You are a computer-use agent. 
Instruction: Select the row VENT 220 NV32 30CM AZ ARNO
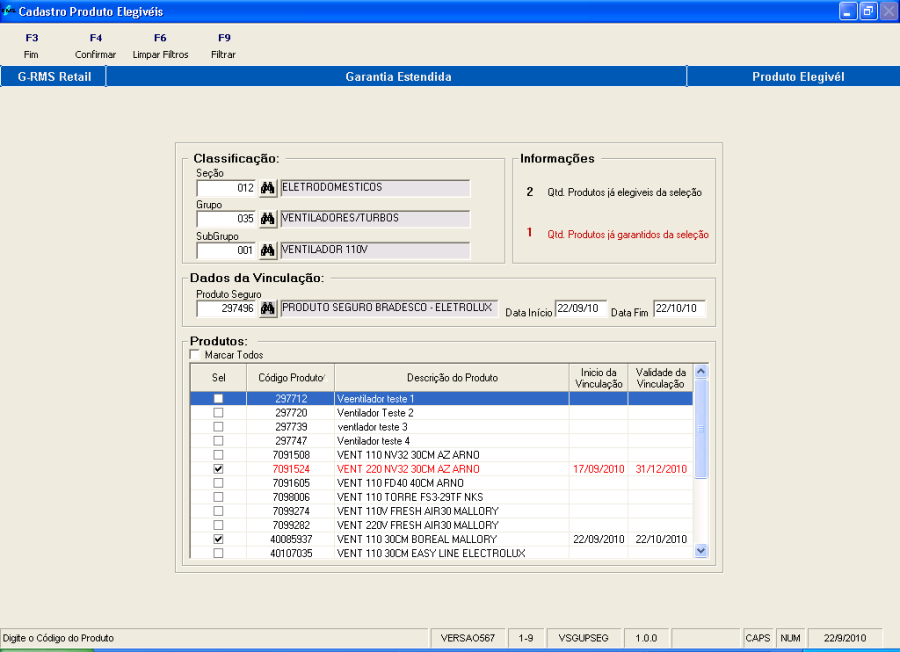coord(441,469)
